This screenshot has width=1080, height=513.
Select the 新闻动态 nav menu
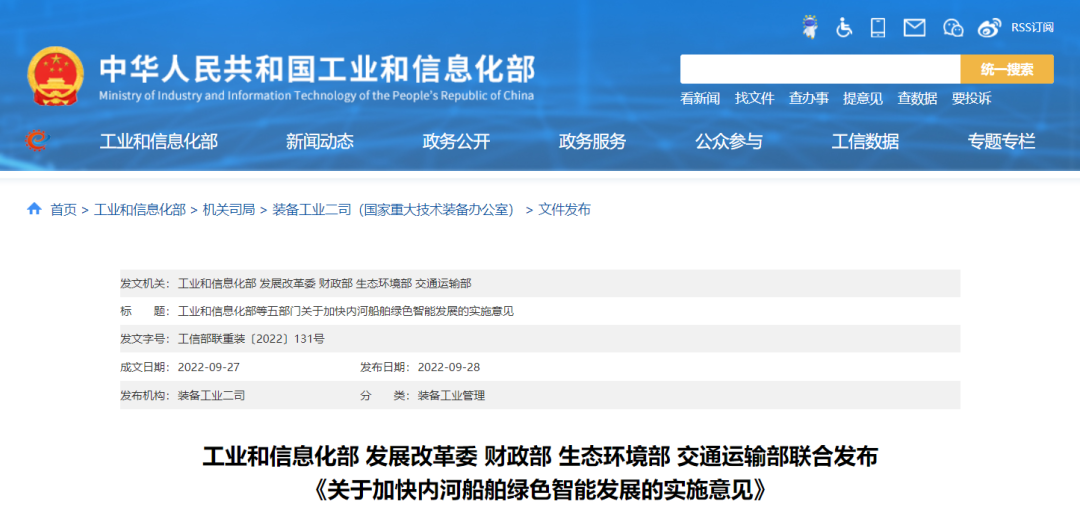[320, 142]
